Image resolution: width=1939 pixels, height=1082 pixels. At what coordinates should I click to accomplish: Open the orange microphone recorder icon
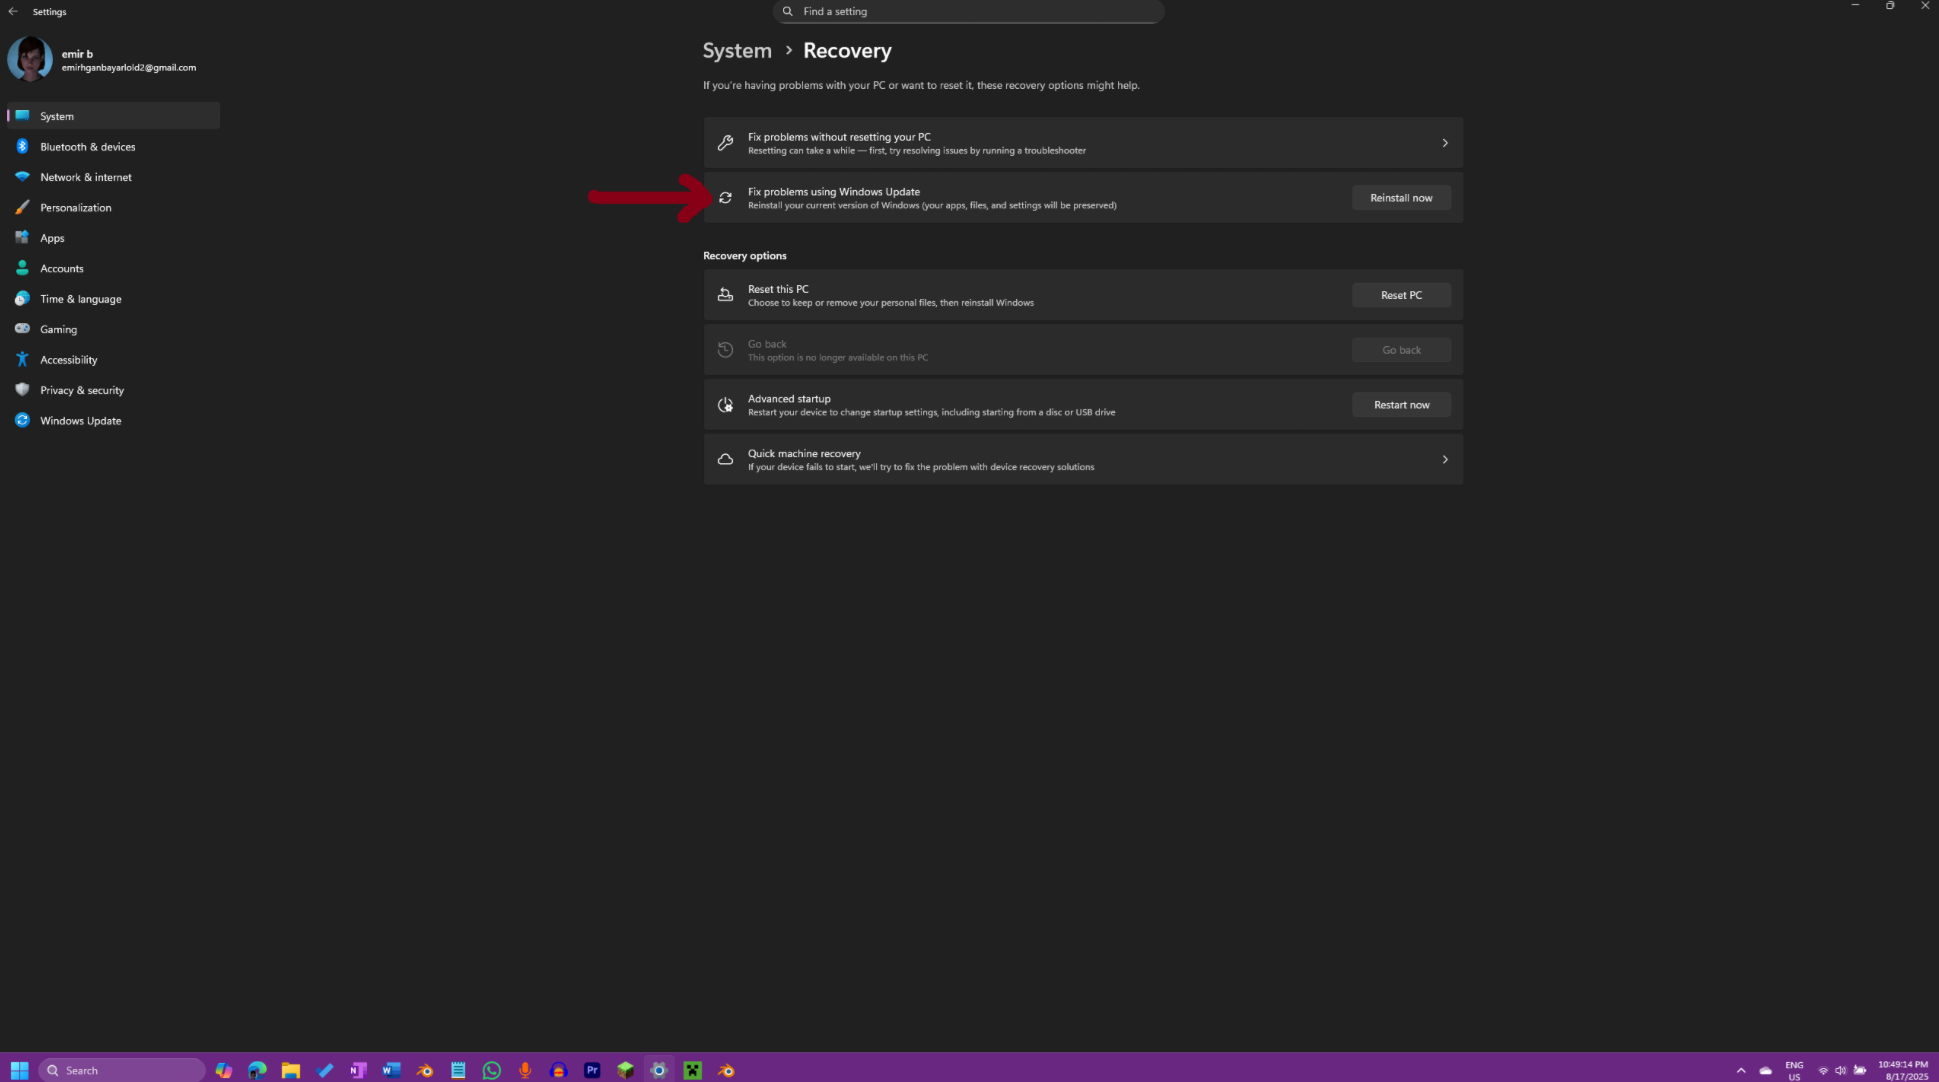pyautogui.click(x=525, y=1070)
